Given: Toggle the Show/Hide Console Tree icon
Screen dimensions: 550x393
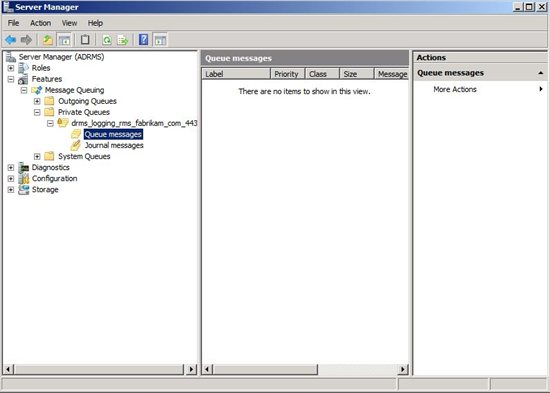Looking at the screenshot, I should point(64,40).
